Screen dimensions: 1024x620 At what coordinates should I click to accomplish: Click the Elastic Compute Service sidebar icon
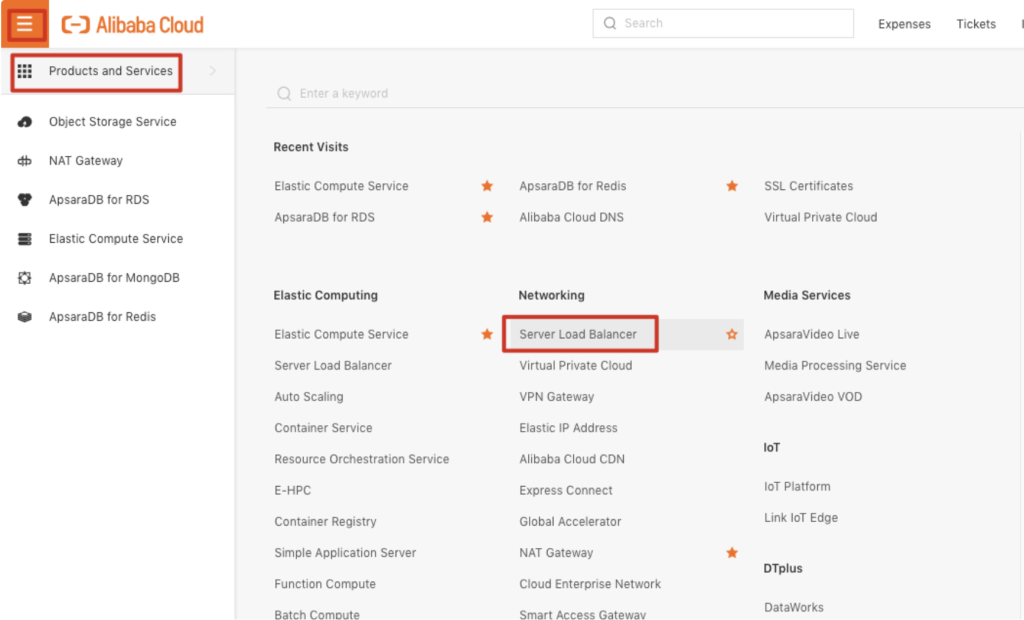[x=25, y=239]
